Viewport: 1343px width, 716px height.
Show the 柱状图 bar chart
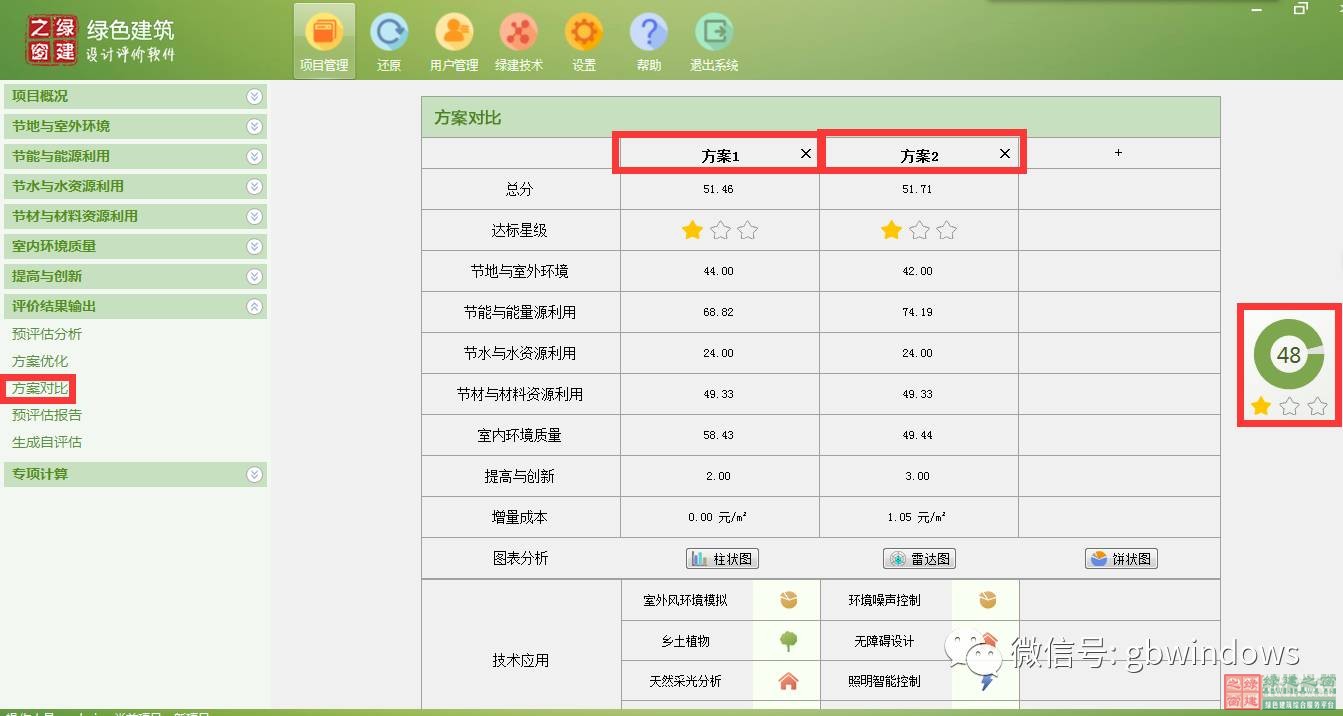722,559
